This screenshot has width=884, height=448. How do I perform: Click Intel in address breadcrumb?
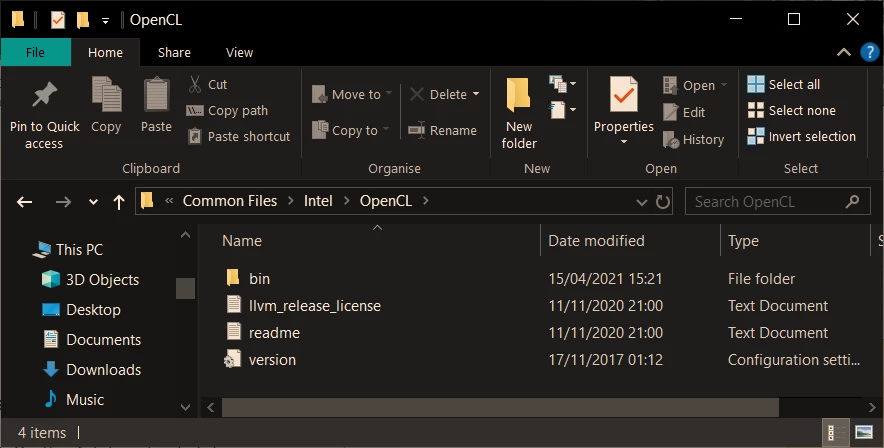click(x=318, y=201)
